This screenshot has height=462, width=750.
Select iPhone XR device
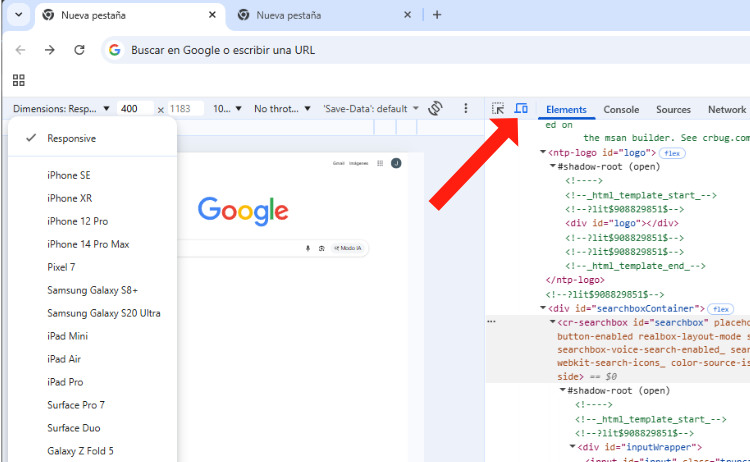coord(93,198)
